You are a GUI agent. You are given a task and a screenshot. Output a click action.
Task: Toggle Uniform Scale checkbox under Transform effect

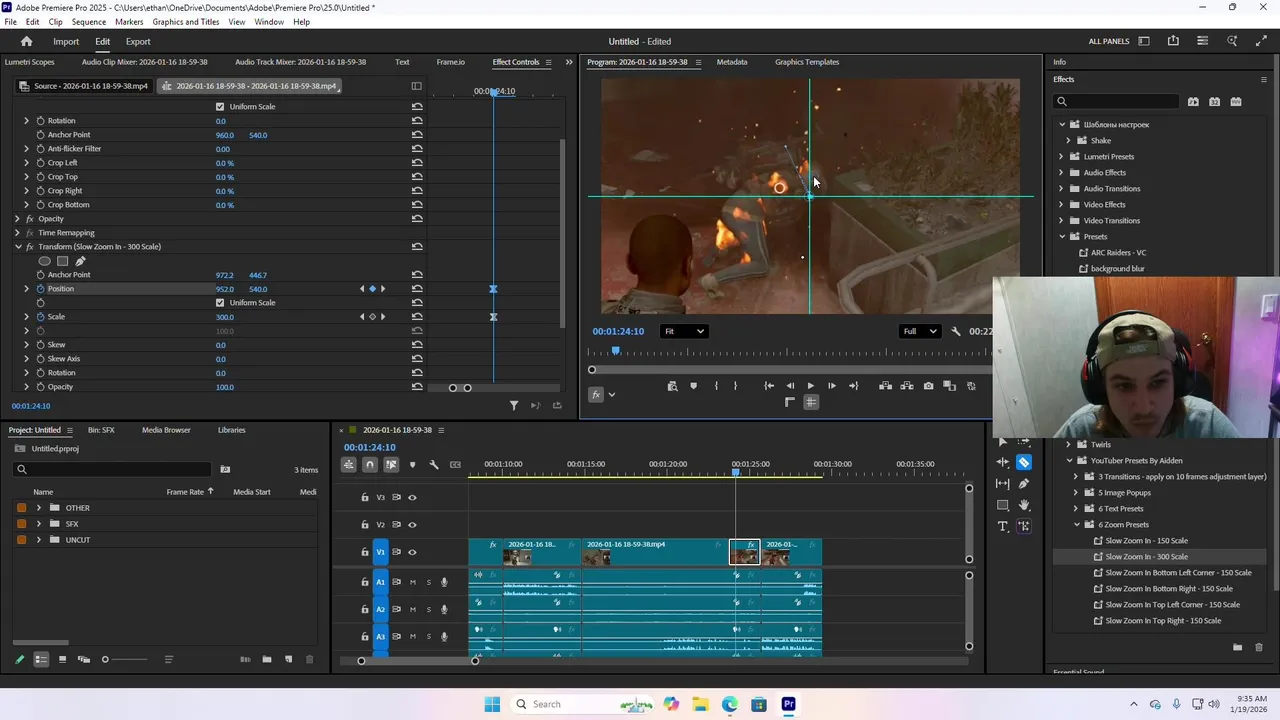(220, 303)
